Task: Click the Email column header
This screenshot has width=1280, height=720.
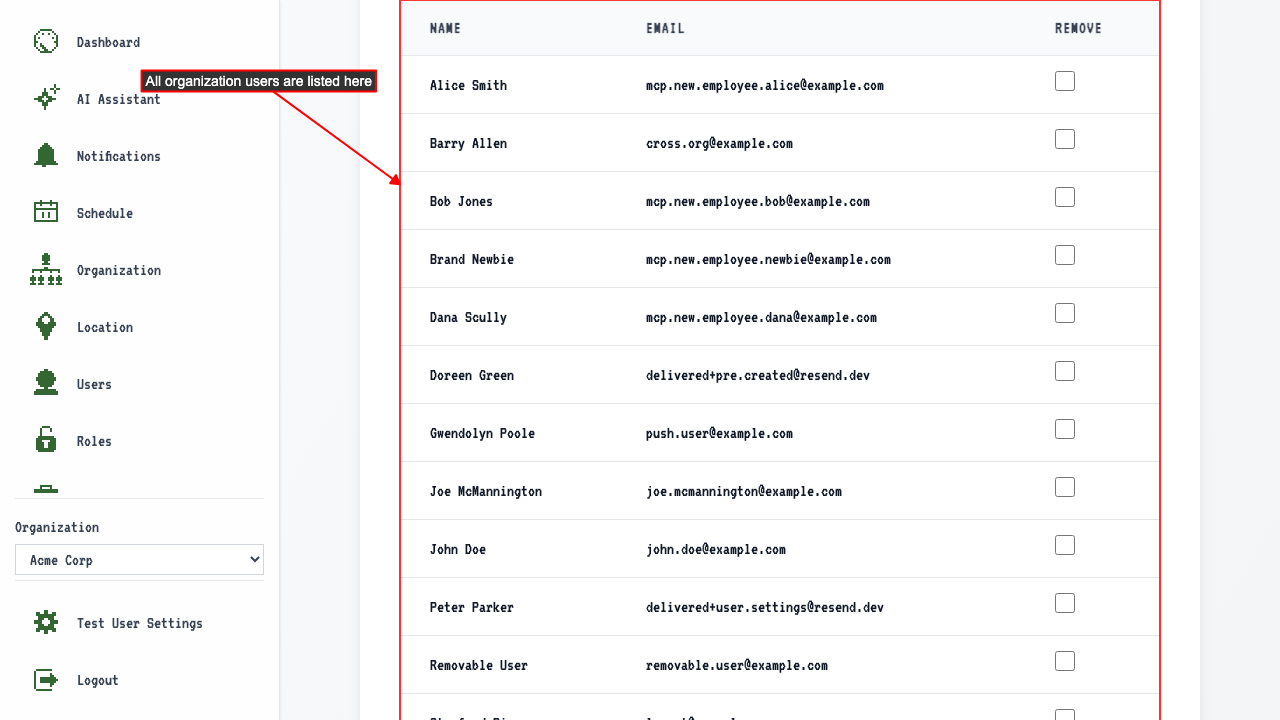Action: [x=665, y=28]
